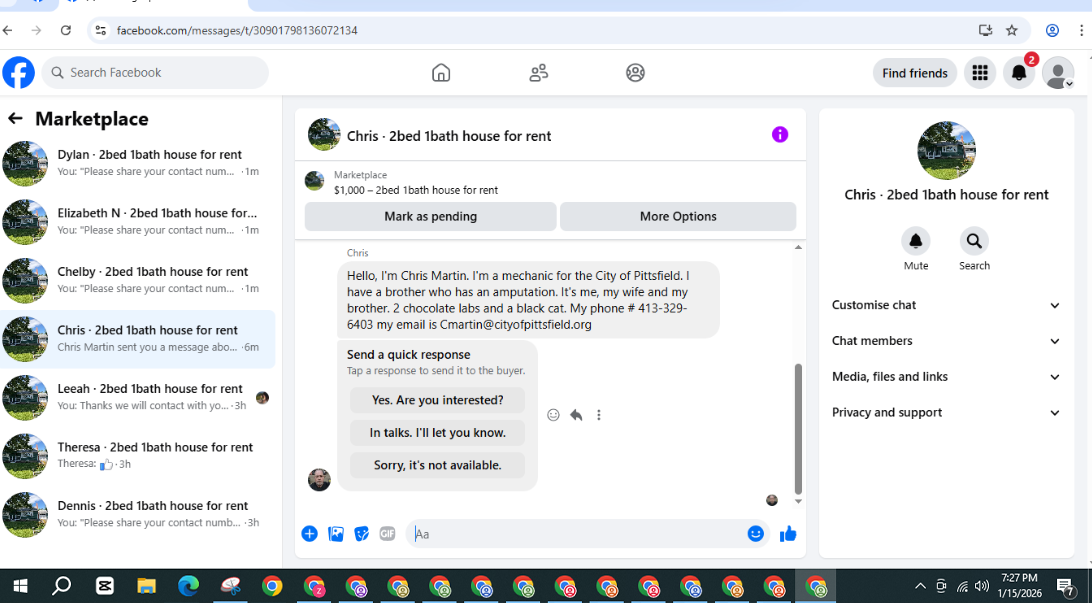Open conversation information purple icon
The width and height of the screenshot is (1092, 603).
tap(780, 134)
